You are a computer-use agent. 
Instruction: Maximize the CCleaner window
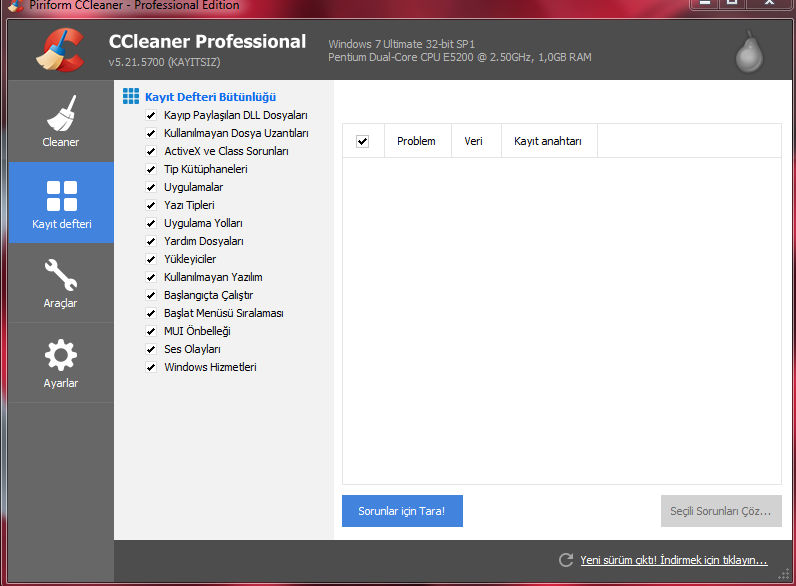pyautogui.click(x=732, y=4)
